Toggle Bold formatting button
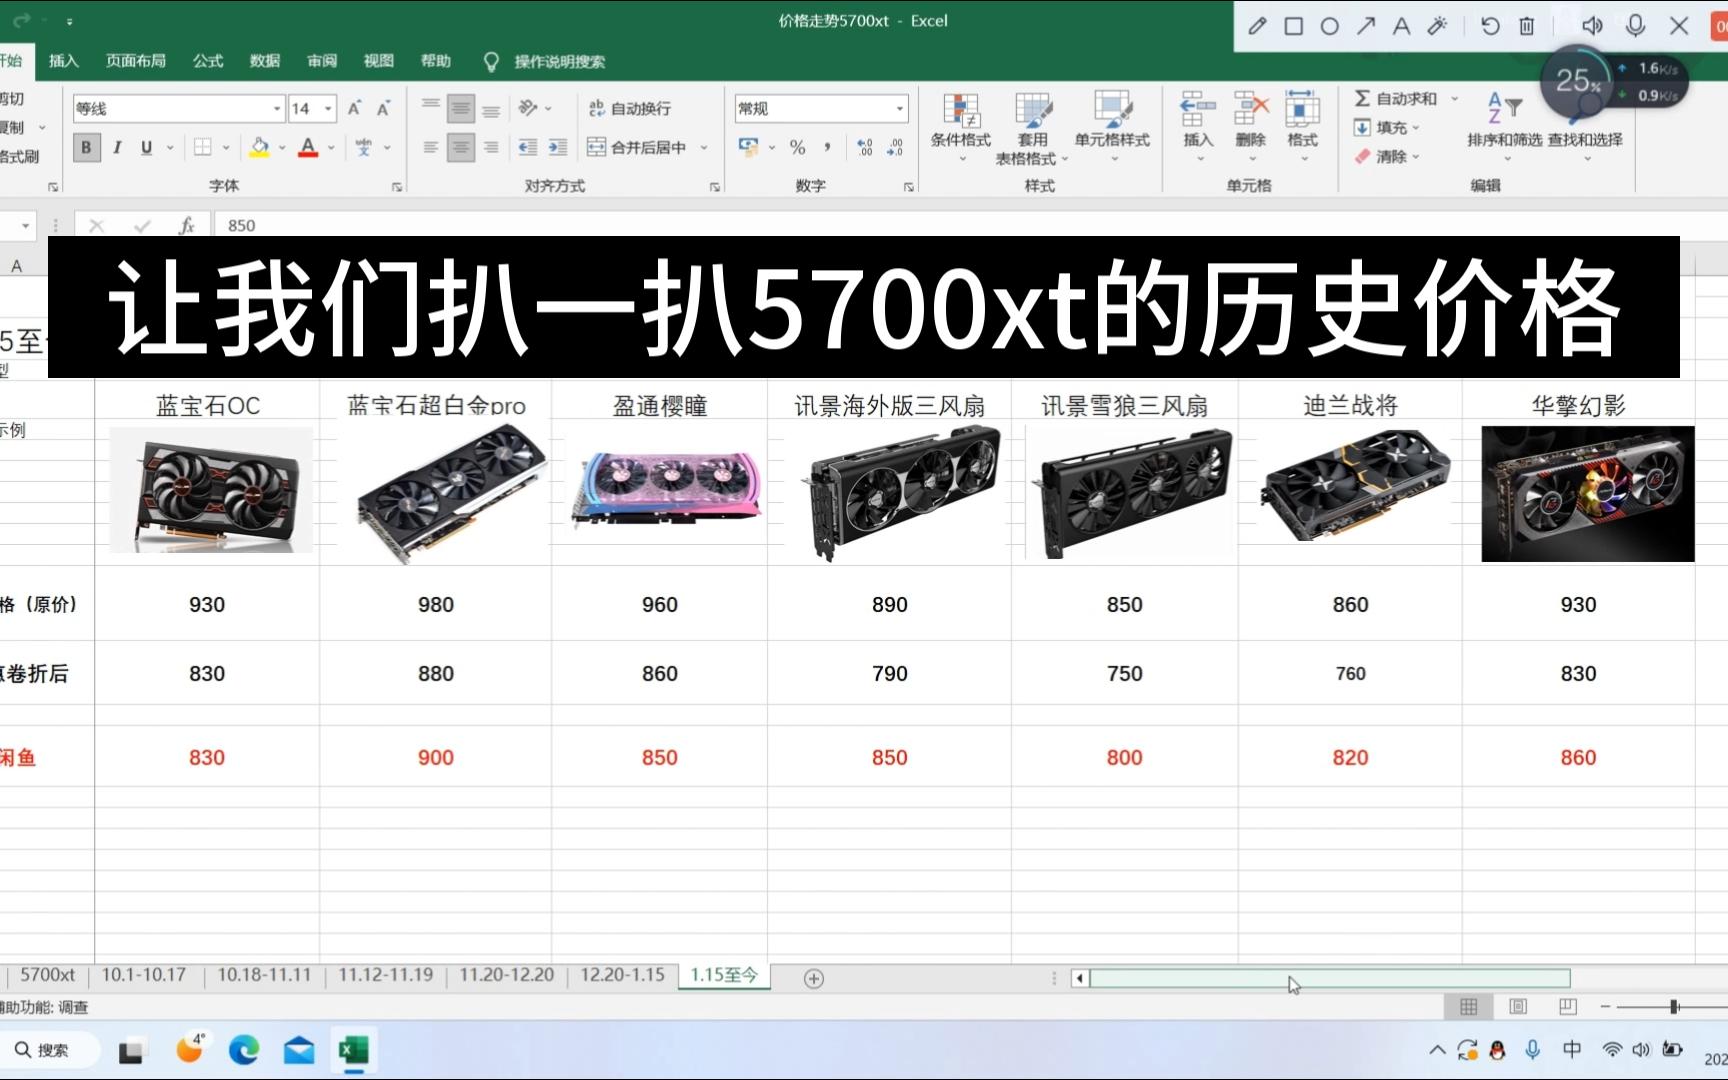Screen dimensions: 1728x1080 [x=86, y=148]
